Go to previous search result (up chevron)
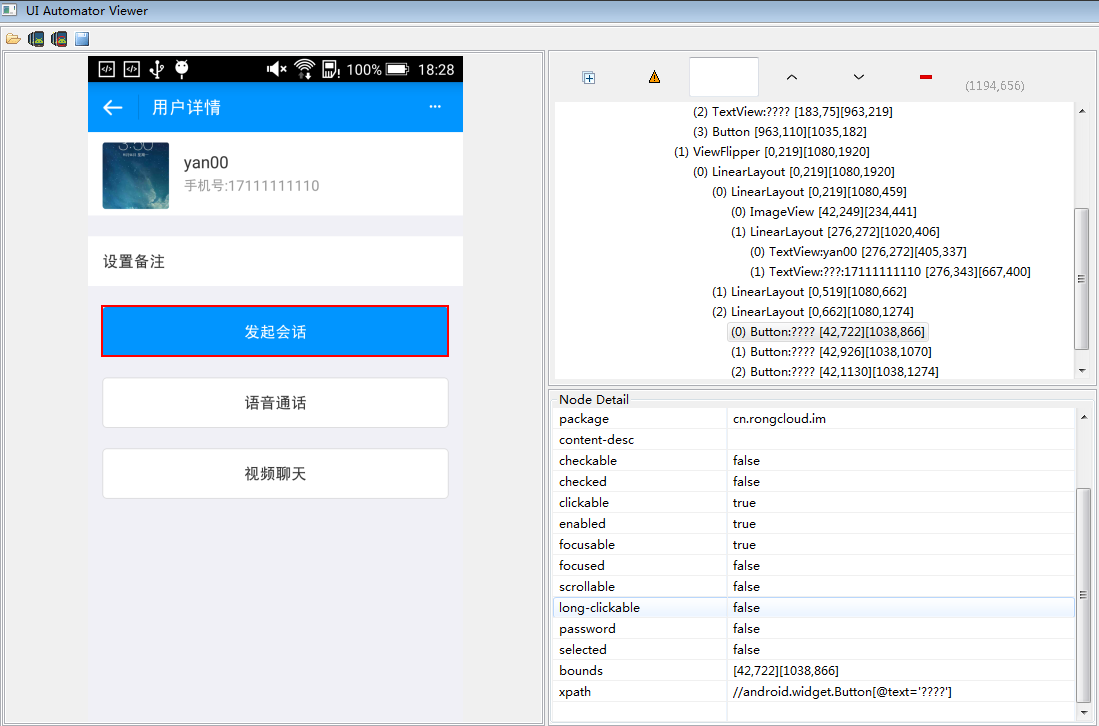The width and height of the screenshot is (1099, 726). click(791, 77)
